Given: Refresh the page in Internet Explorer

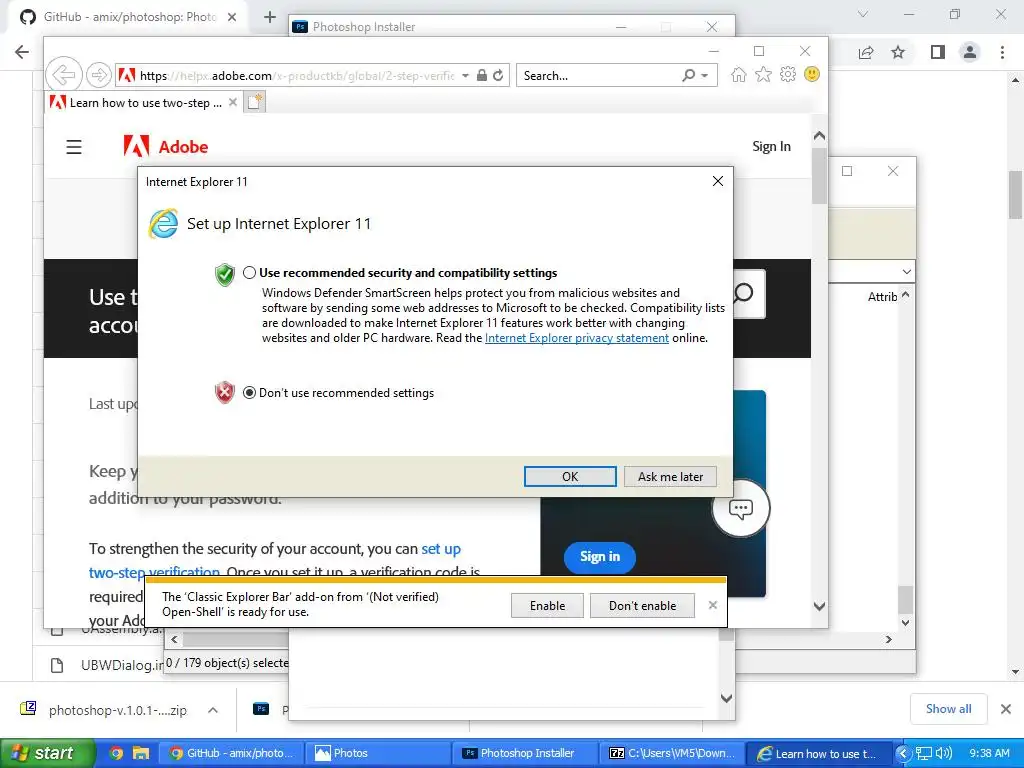Looking at the screenshot, I should coord(498,75).
